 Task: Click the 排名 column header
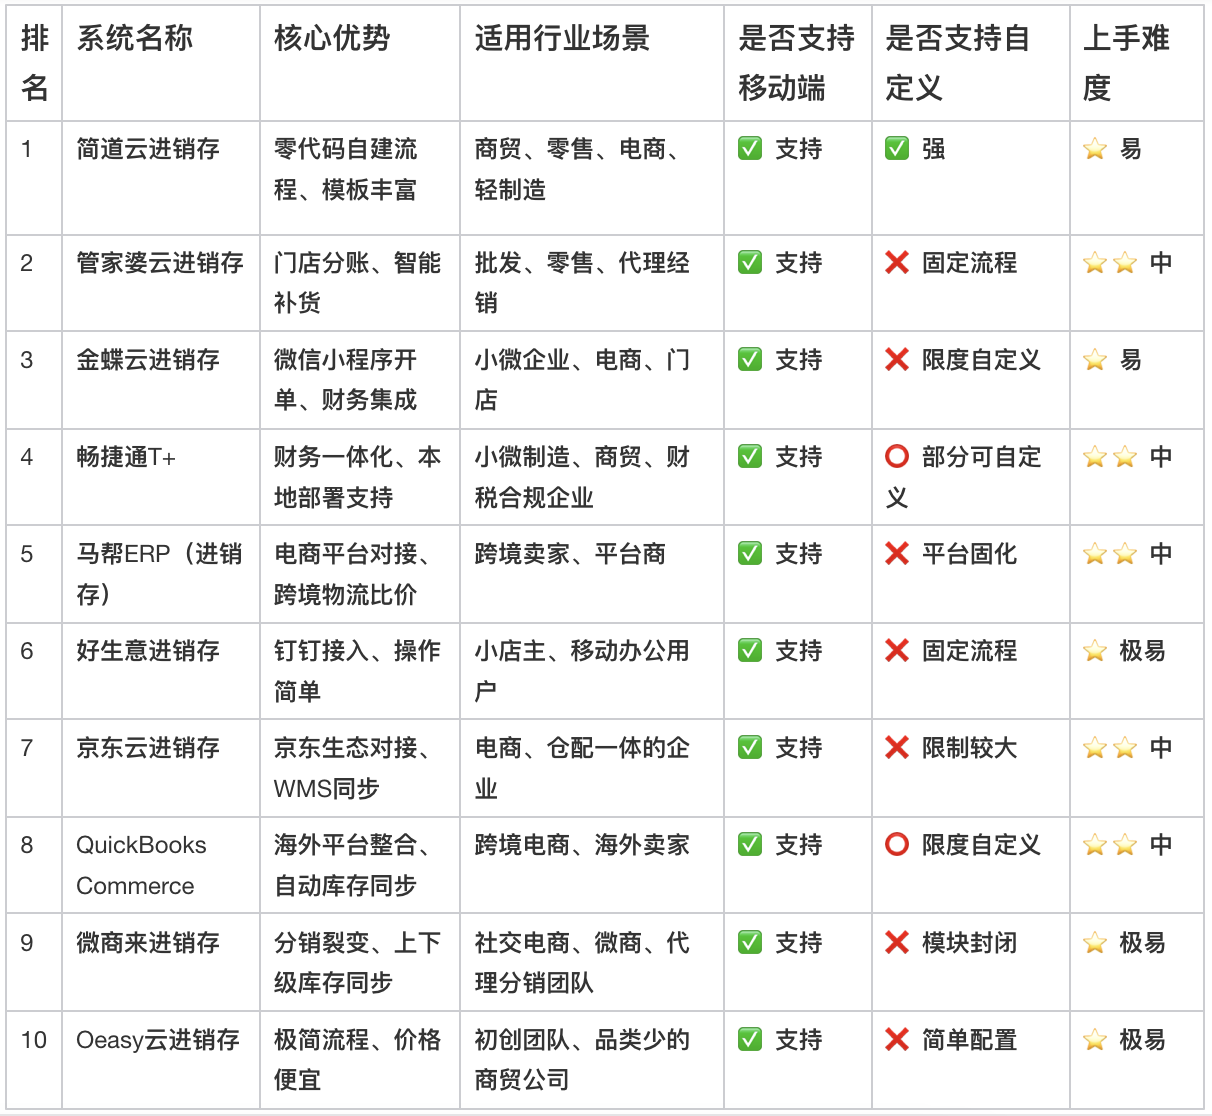34,63
